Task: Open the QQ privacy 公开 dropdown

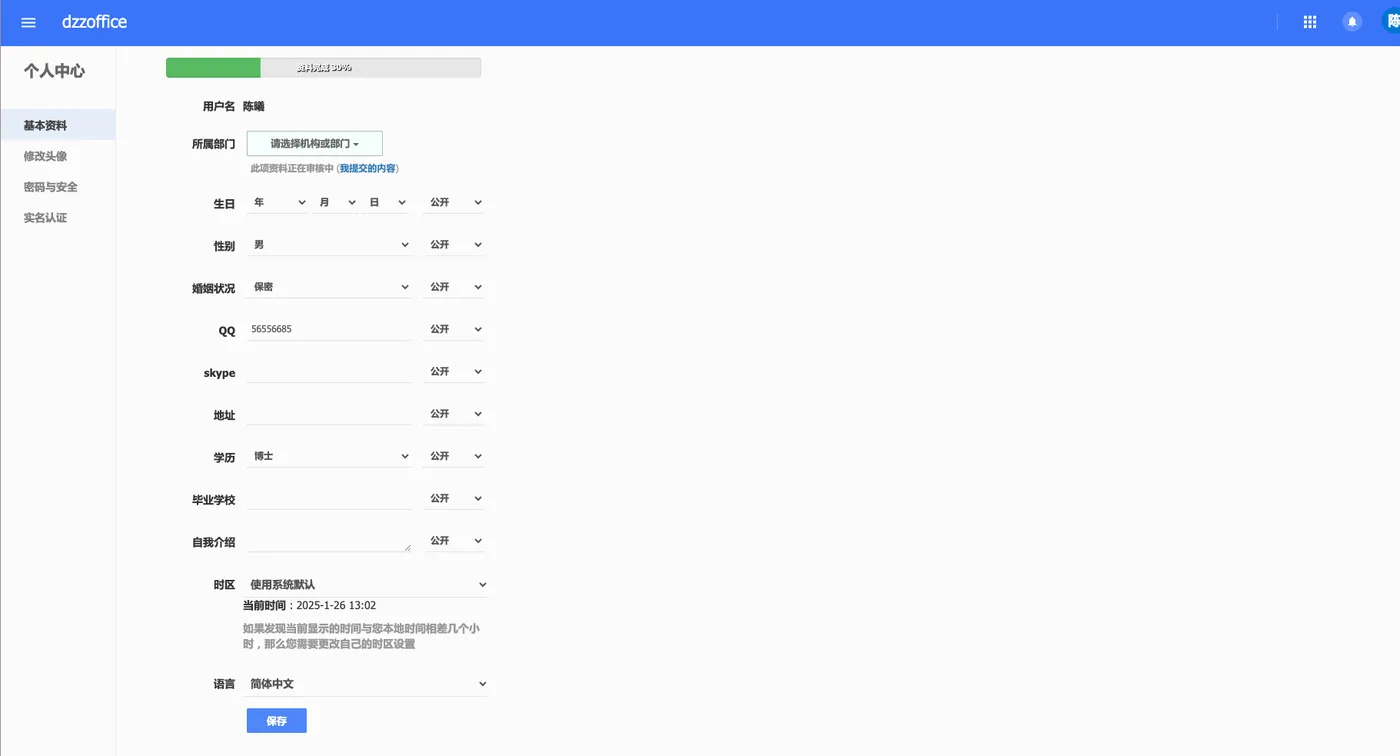Action: (455, 329)
